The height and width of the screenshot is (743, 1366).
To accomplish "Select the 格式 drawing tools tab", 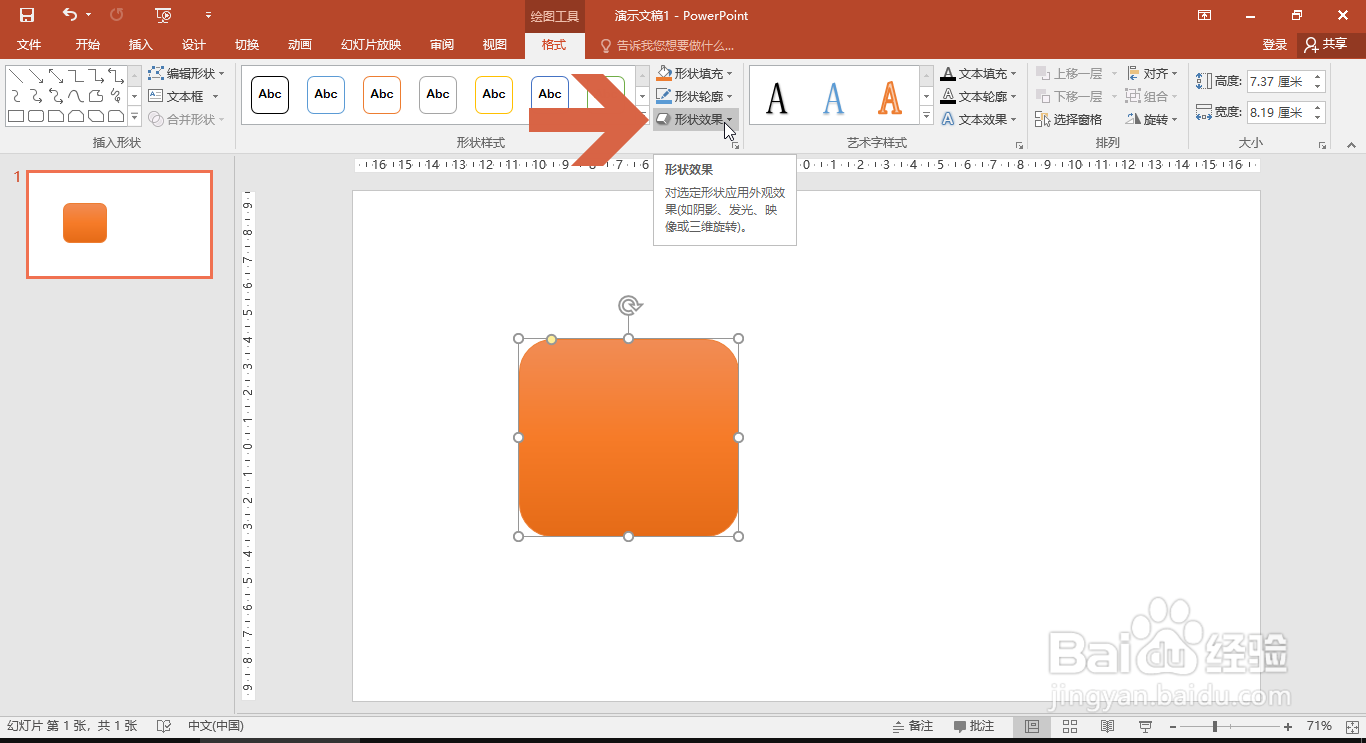I will (x=554, y=45).
